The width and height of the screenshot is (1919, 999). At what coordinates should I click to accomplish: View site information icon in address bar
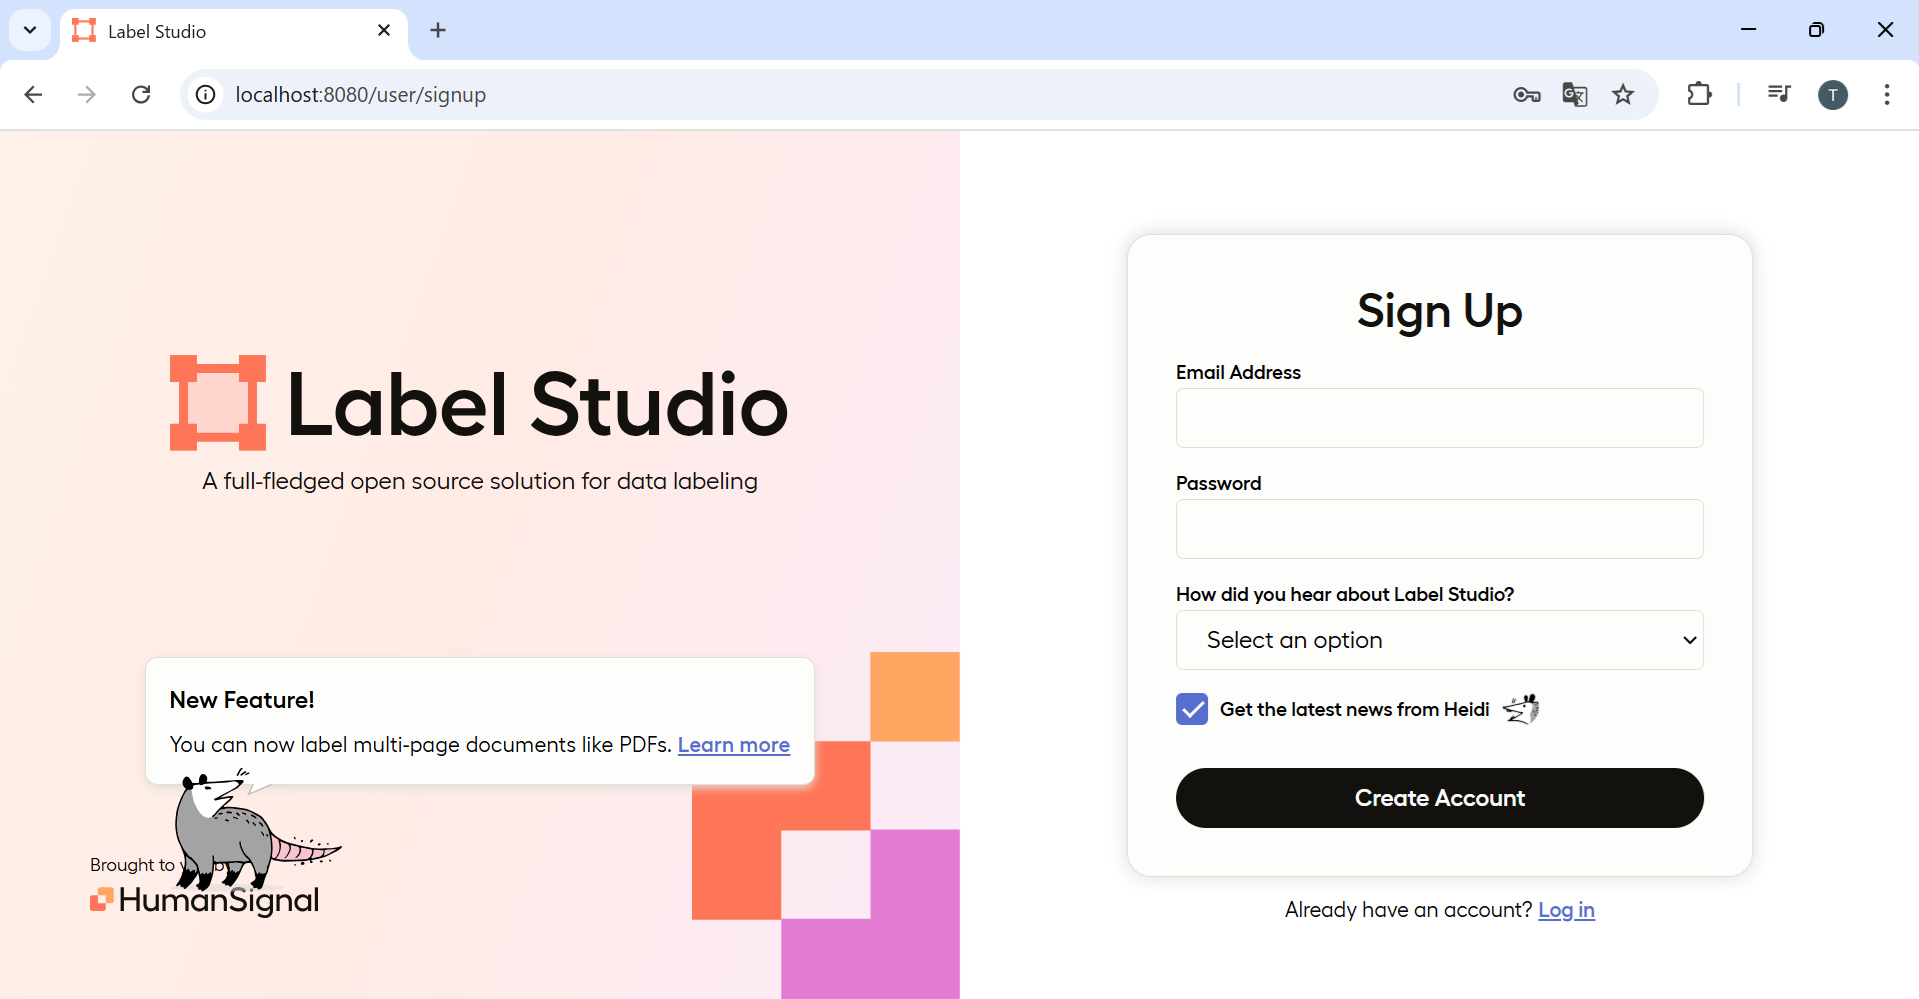(x=205, y=94)
